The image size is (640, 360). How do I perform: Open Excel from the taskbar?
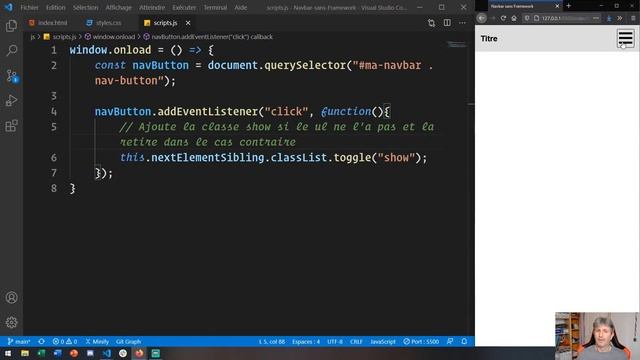[x=41, y=353]
